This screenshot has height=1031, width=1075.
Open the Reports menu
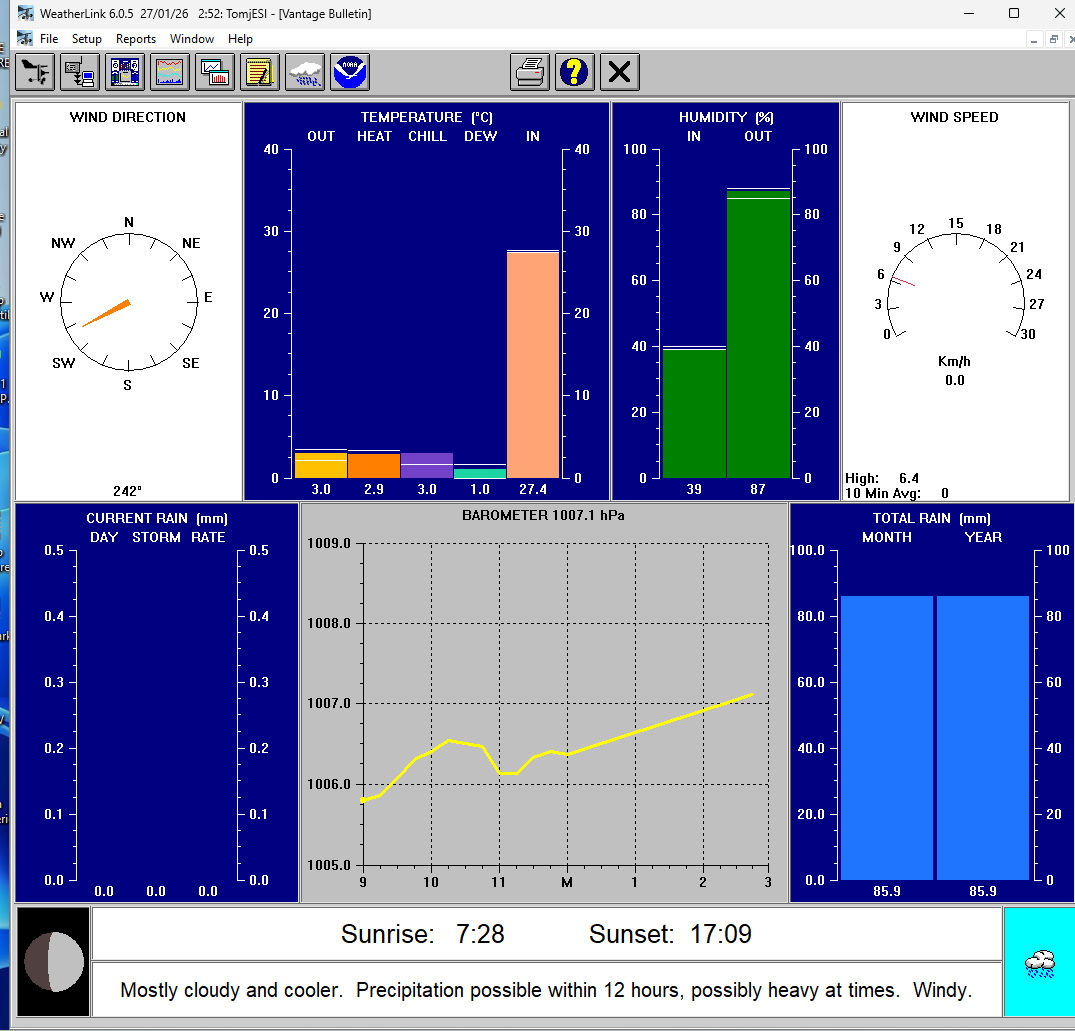tap(136, 39)
